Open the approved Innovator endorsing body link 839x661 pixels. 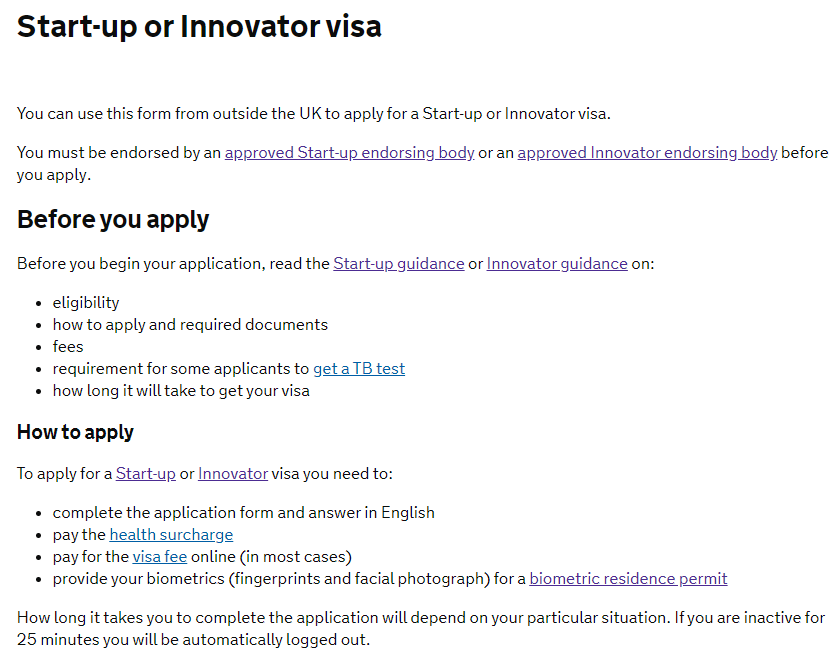point(647,153)
